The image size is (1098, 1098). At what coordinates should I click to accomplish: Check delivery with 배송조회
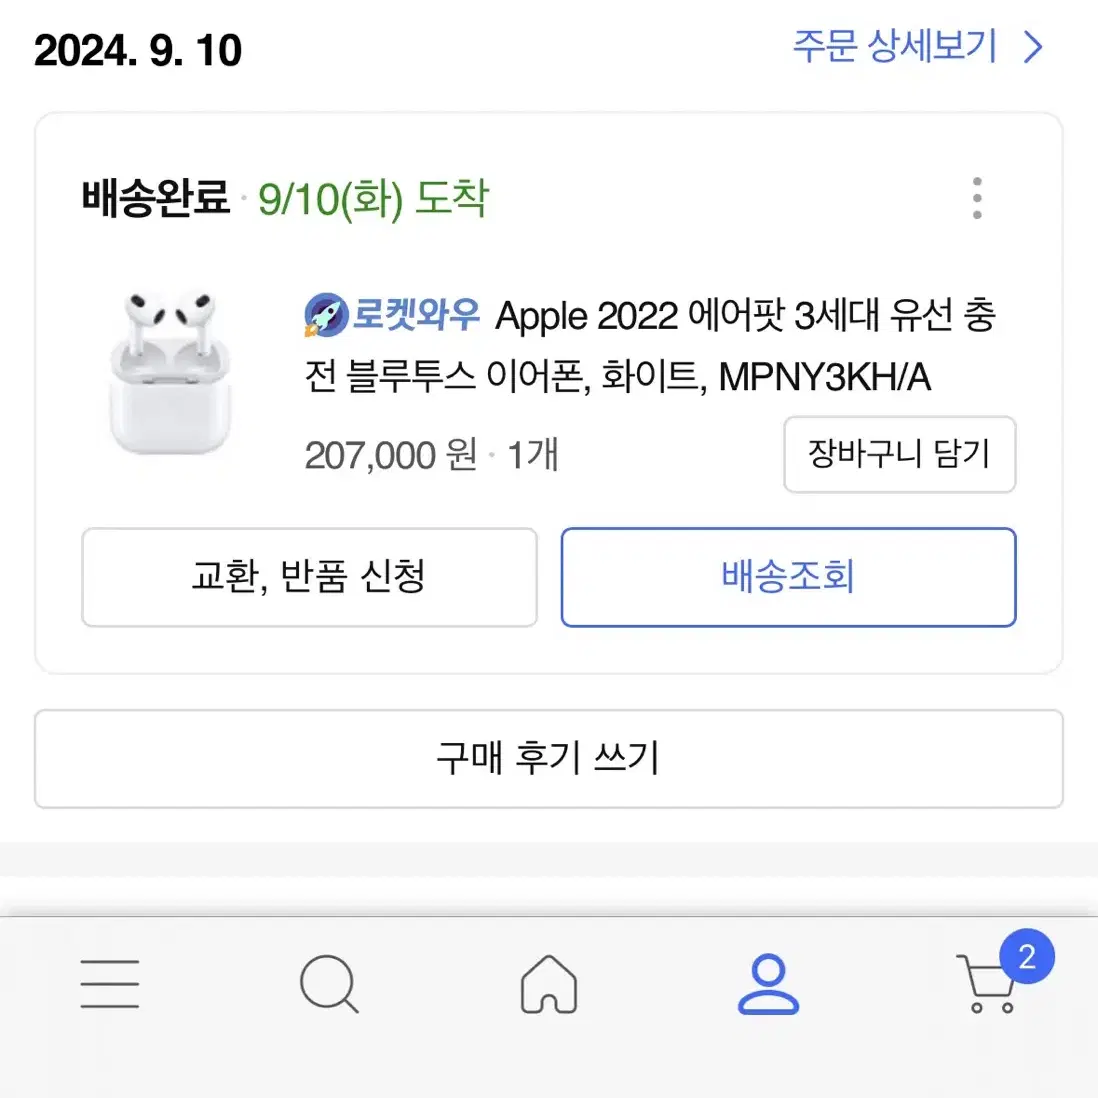click(788, 577)
